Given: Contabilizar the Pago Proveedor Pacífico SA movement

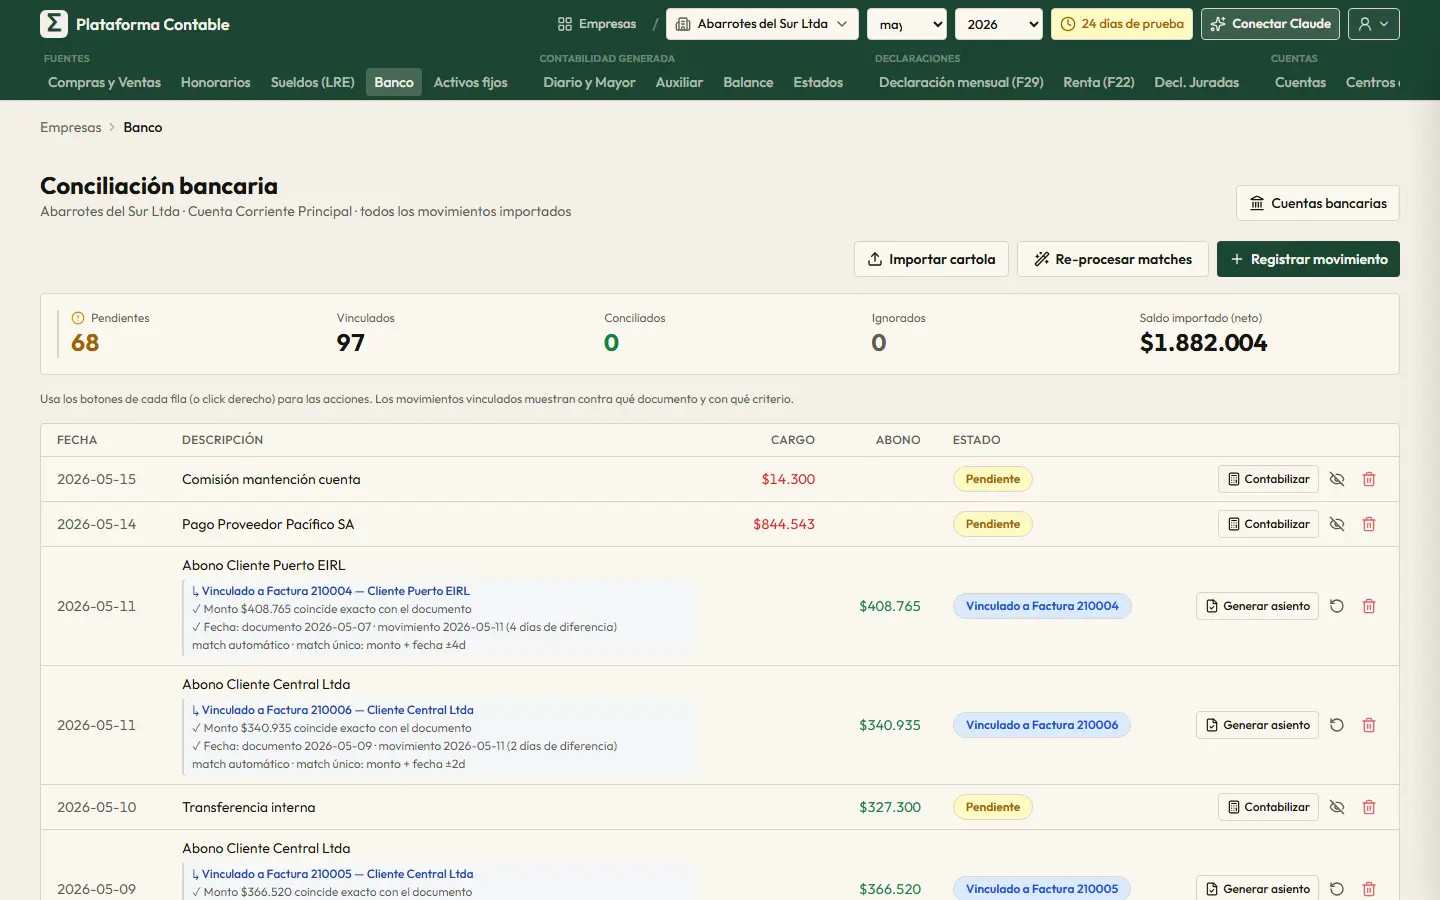Looking at the screenshot, I should coord(1268,524).
